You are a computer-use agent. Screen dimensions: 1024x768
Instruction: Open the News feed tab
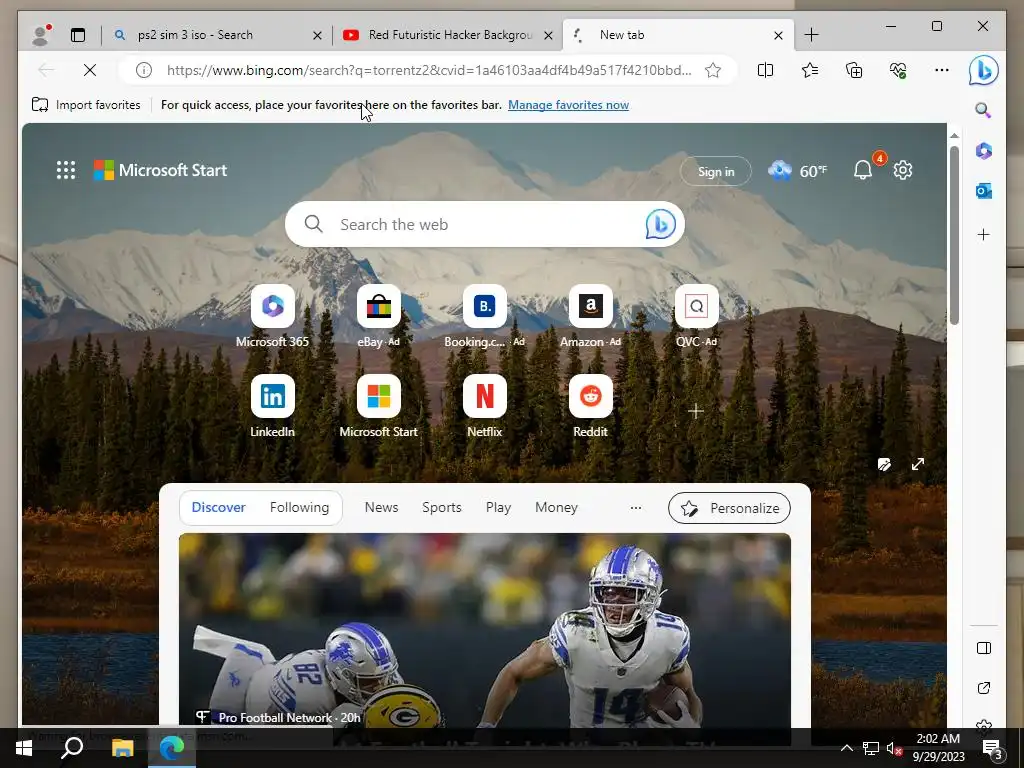pyautogui.click(x=381, y=507)
